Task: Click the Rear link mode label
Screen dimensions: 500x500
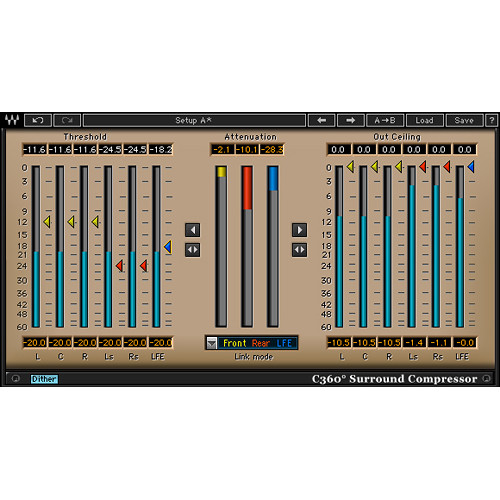Action: pos(261,343)
